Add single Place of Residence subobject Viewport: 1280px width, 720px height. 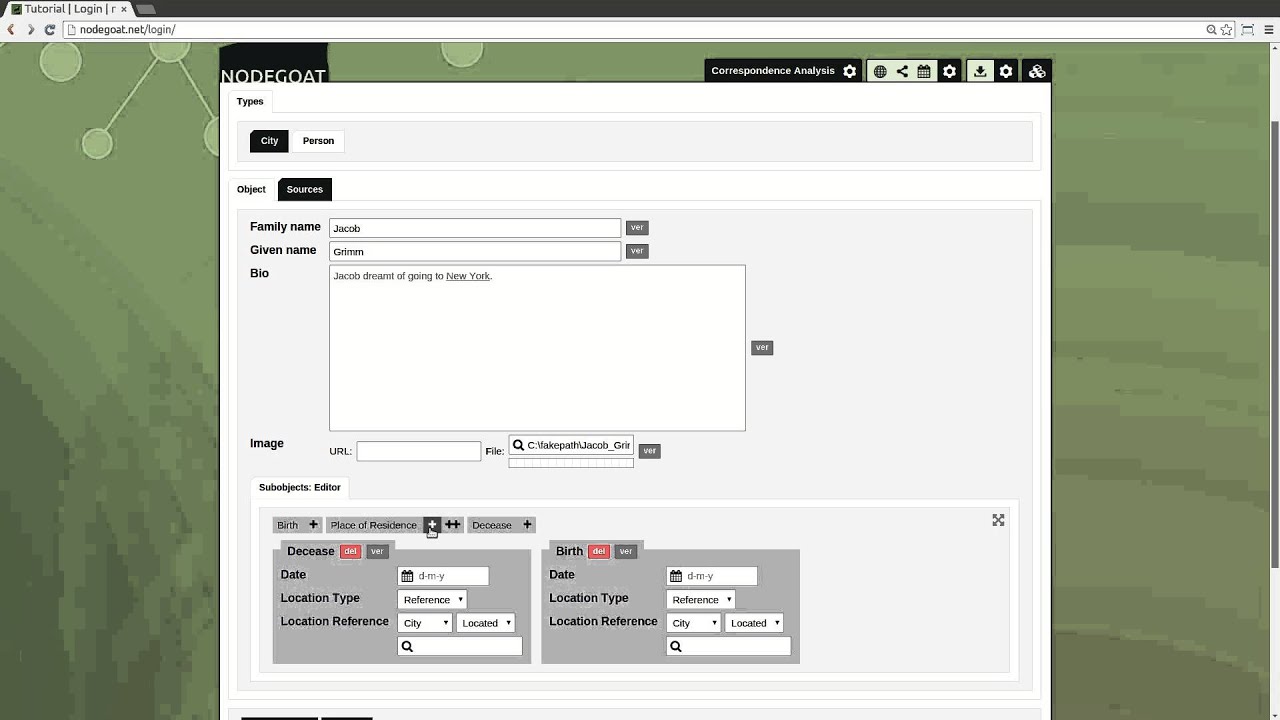pos(432,525)
